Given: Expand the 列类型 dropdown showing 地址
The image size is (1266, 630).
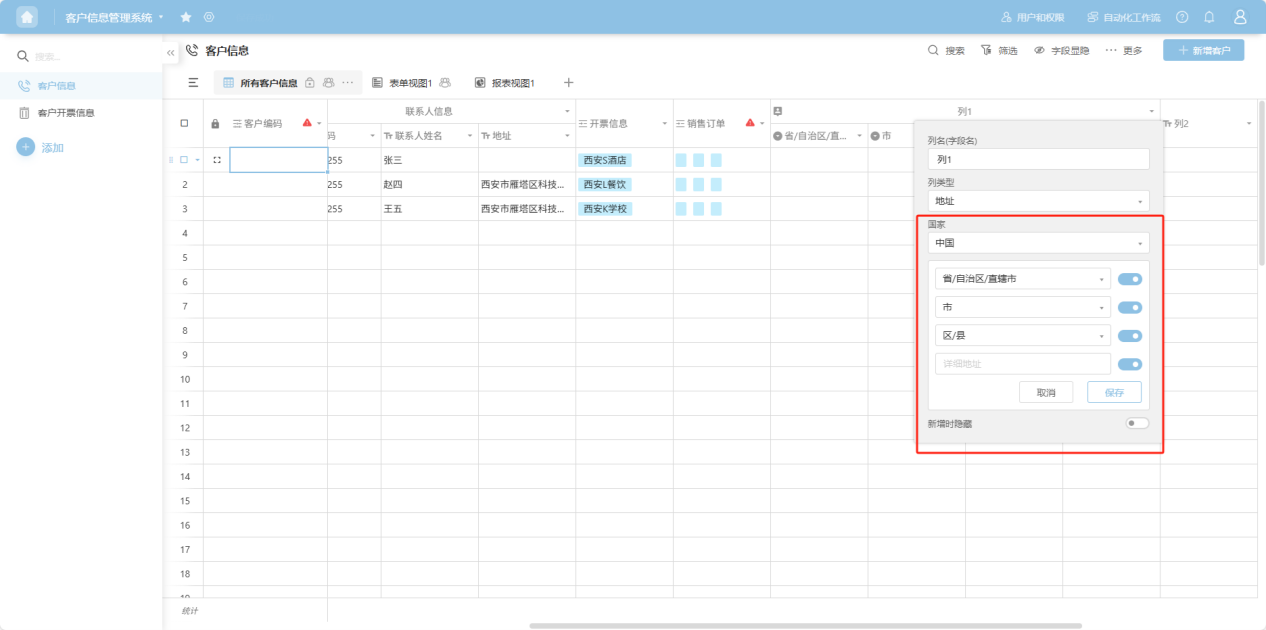Looking at the screenshot, I should (x=1038, y=201).
